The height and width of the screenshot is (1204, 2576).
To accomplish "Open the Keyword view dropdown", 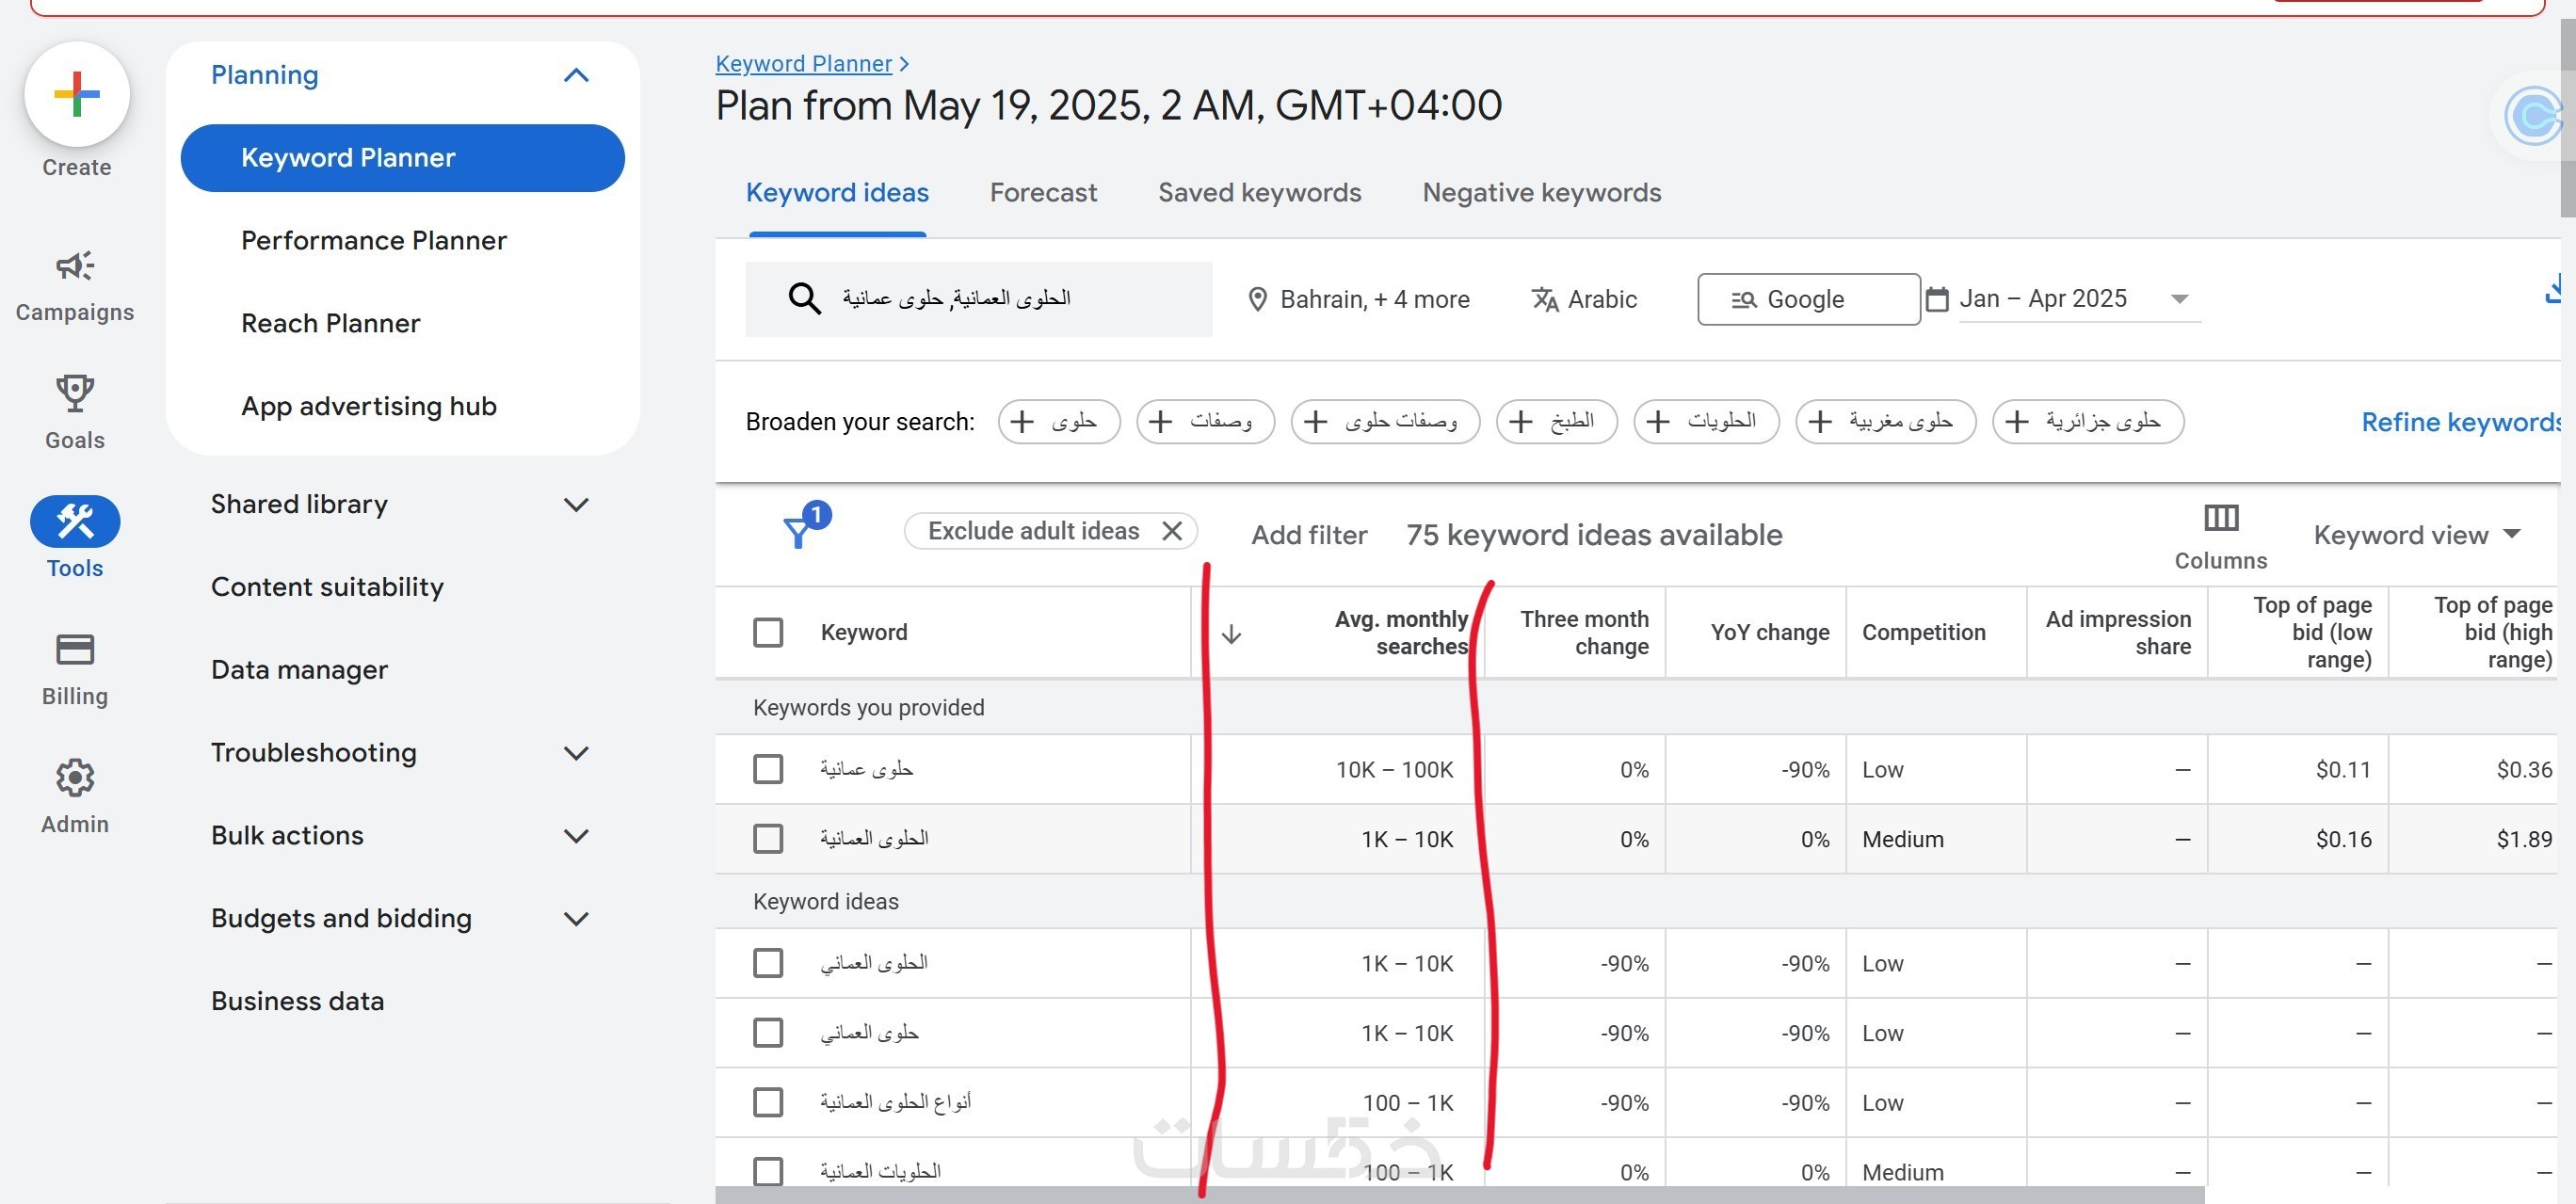I will click(x=2415, y=535).
